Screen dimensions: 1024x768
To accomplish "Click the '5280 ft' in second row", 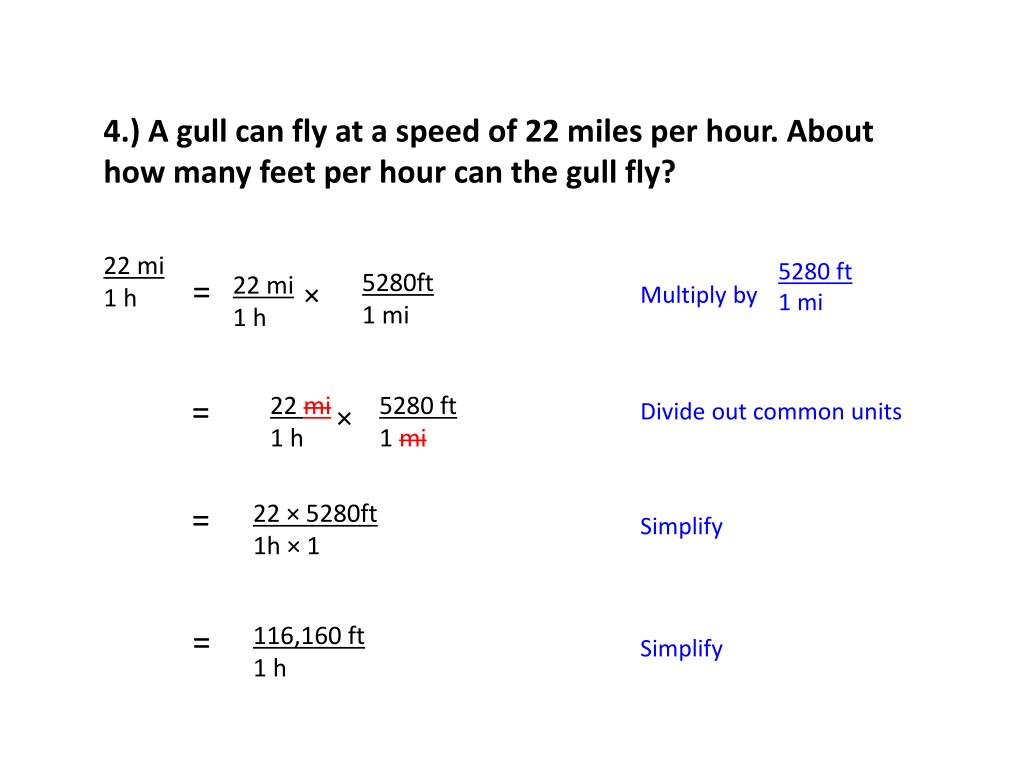I will click(417, 406).
